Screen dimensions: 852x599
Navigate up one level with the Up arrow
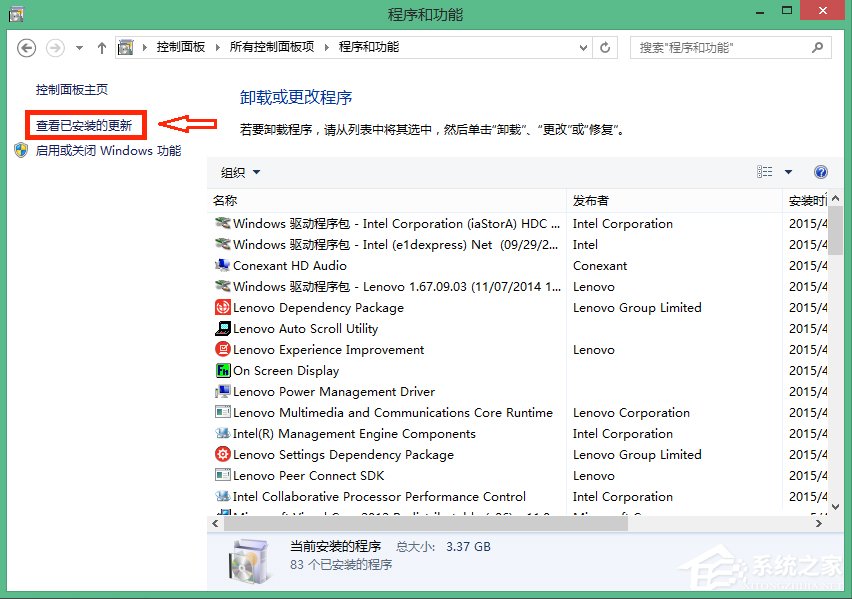101,48
